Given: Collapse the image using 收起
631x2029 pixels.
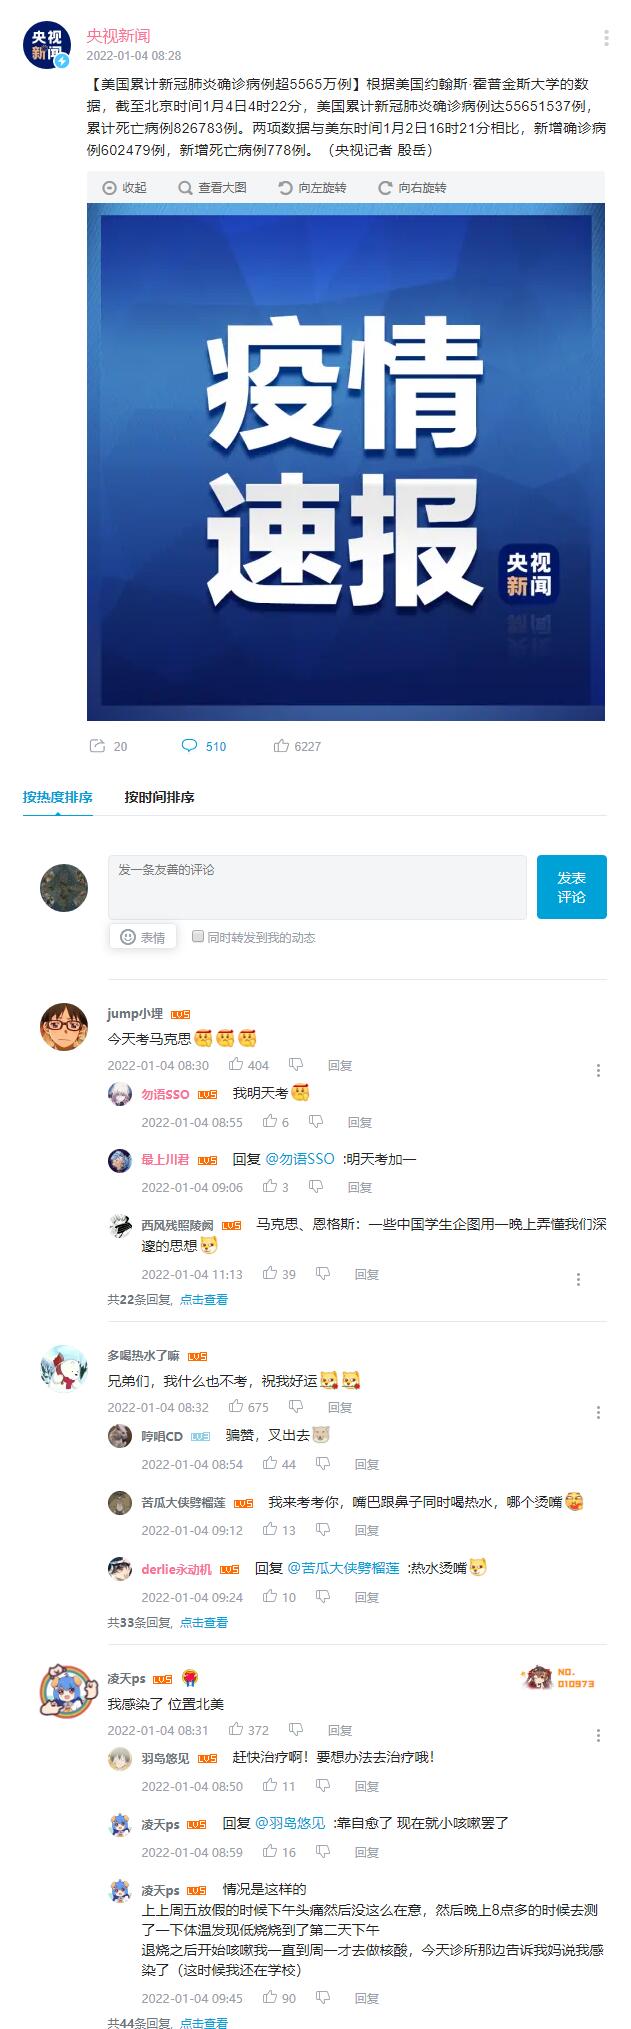Looking at the screenshot, I should click(x=124, y=187).
